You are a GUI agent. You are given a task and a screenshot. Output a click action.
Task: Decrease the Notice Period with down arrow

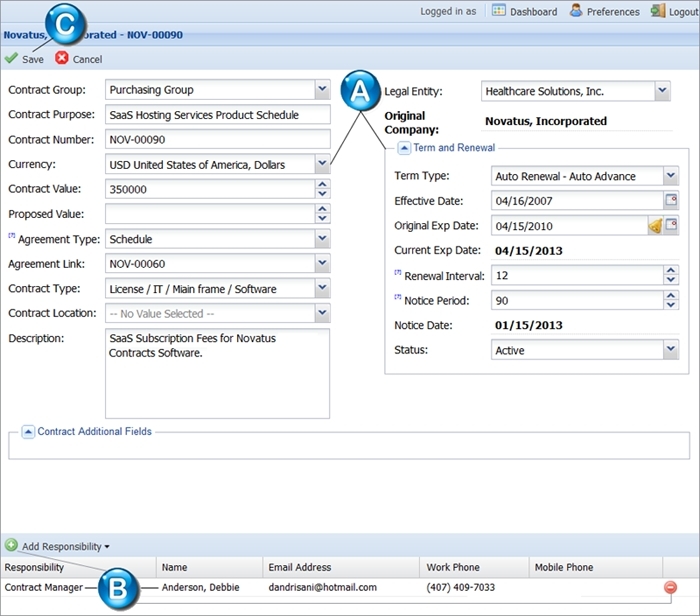coord(671,305)
